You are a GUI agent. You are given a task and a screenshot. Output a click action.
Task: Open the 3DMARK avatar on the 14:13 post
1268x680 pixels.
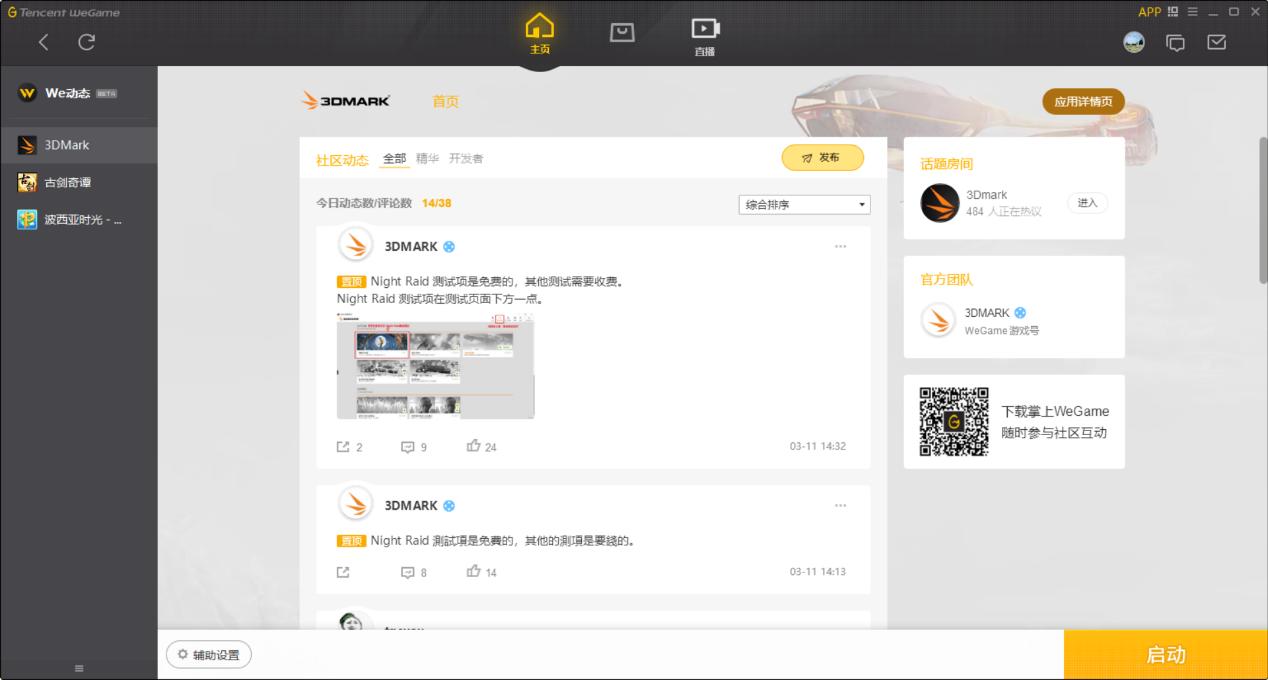(x=355, y=505)
